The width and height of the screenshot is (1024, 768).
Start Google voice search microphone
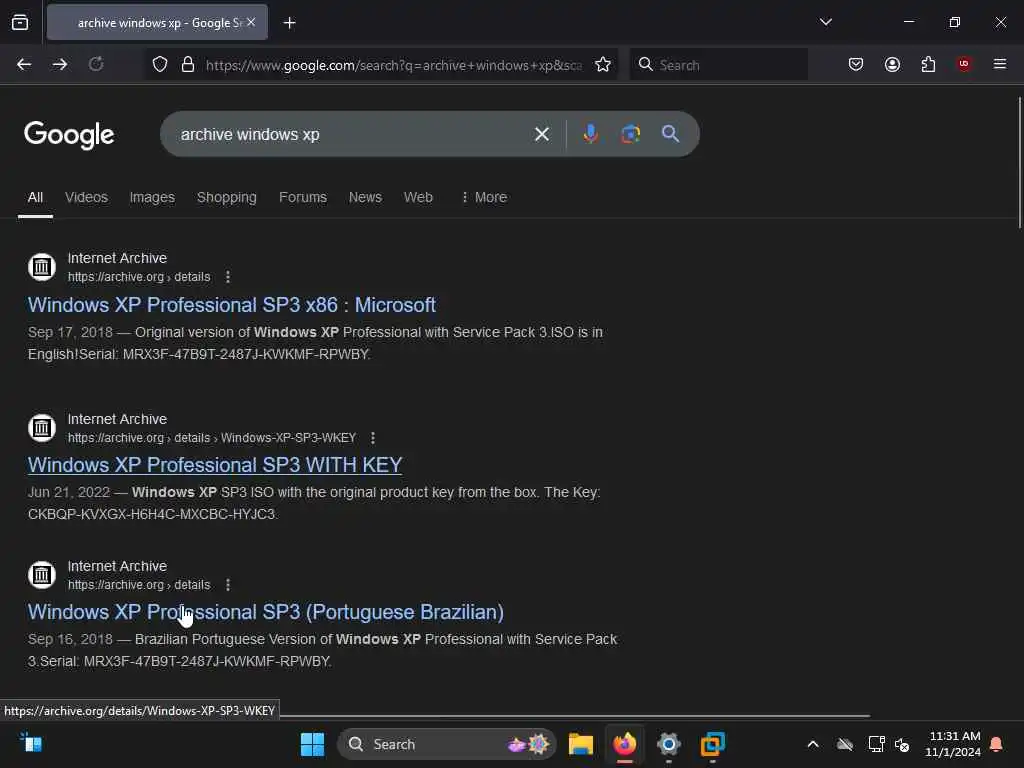click(x=590, y=134)
